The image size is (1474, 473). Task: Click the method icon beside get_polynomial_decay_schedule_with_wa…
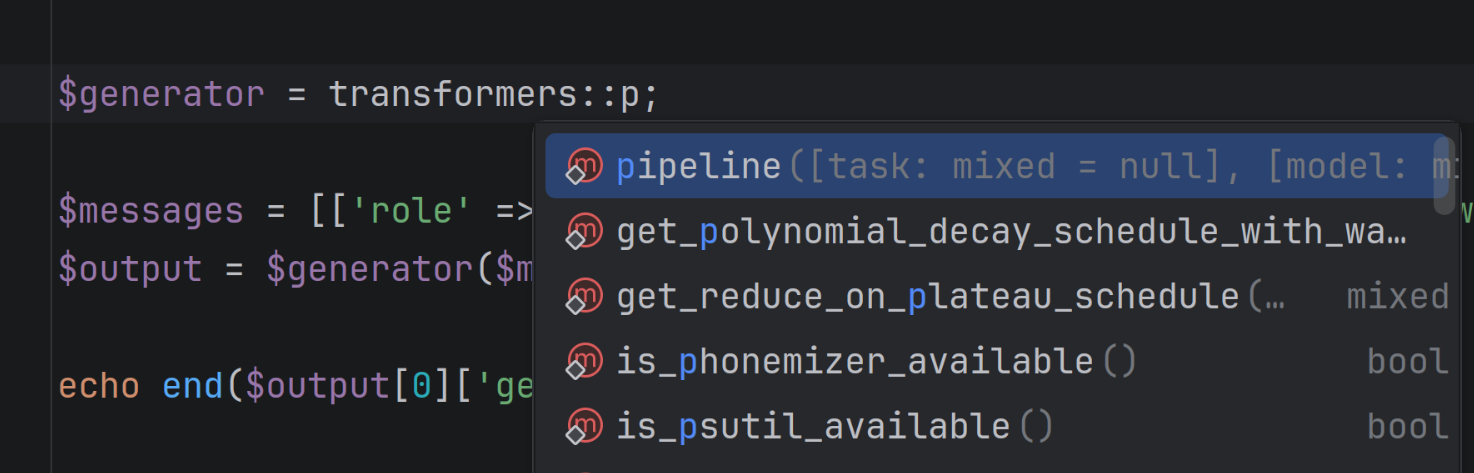(x=583, y=232)
